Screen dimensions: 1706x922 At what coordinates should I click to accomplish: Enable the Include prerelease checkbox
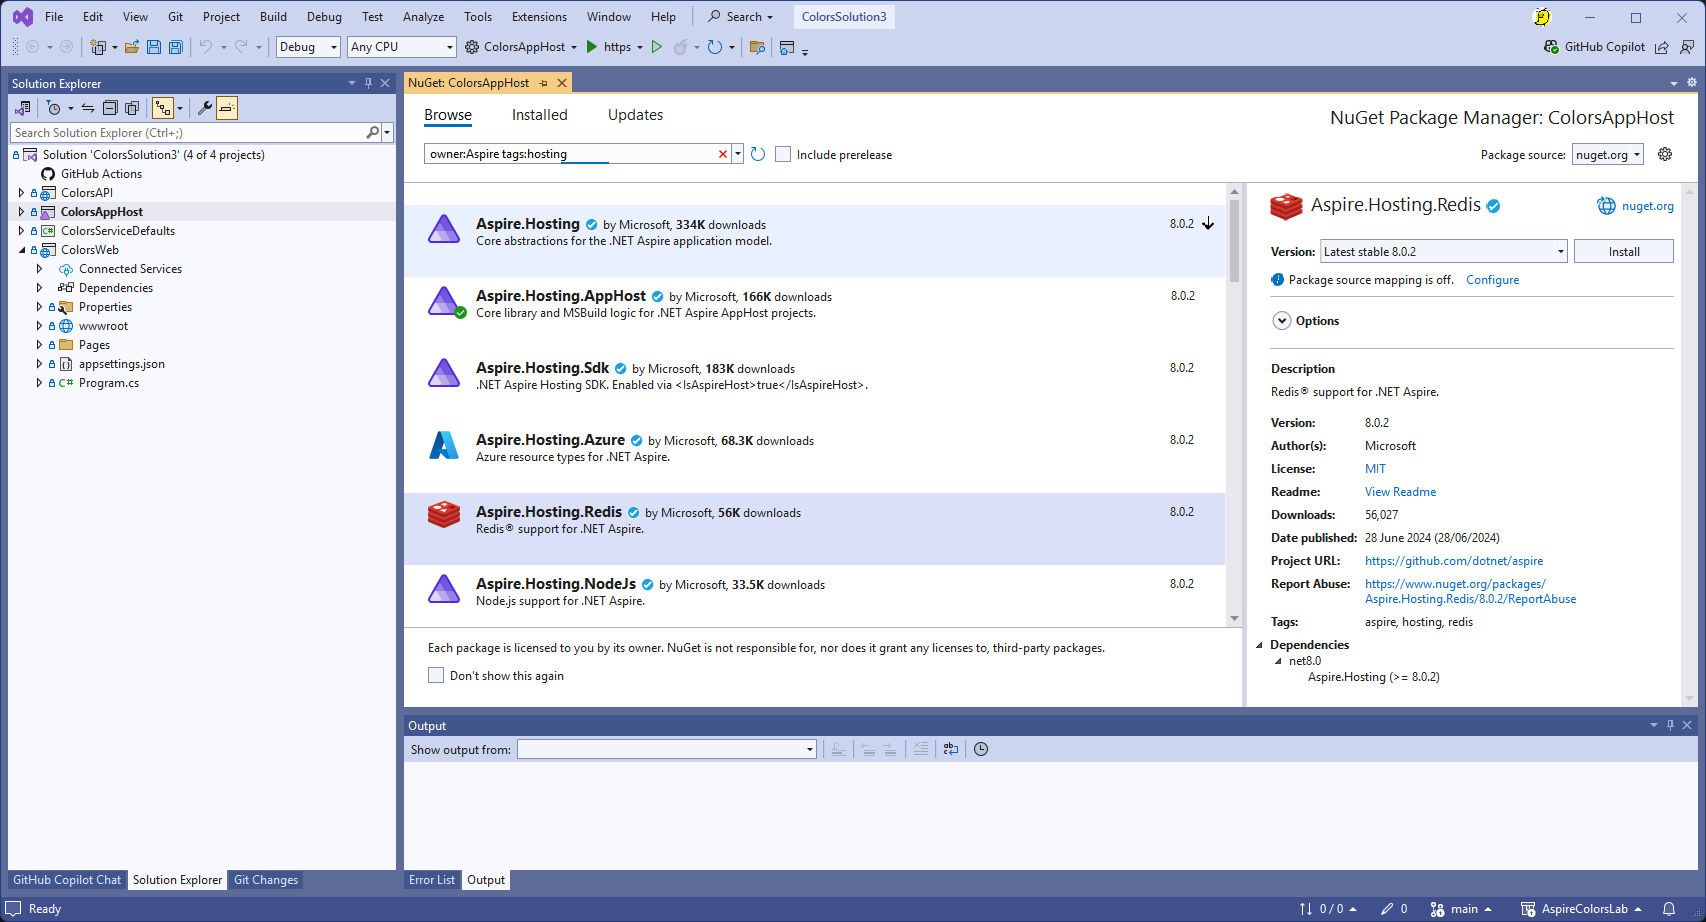point(783,154)
